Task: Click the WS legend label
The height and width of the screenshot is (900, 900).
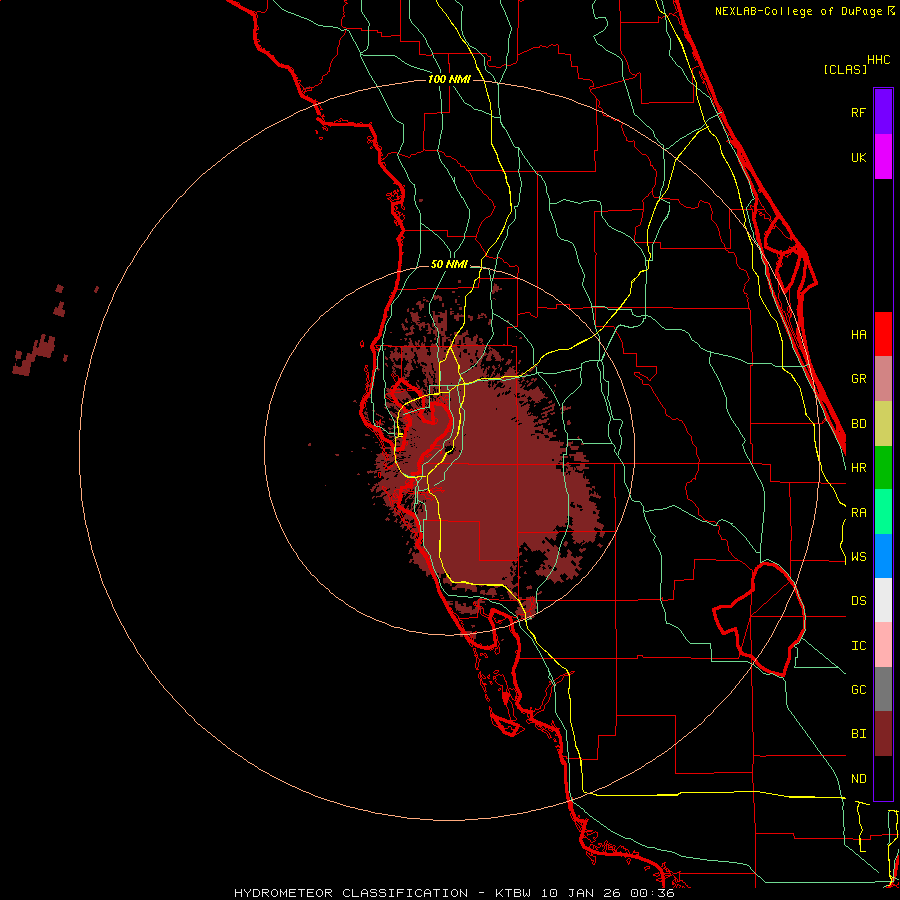Action: (x=858, y=556)
